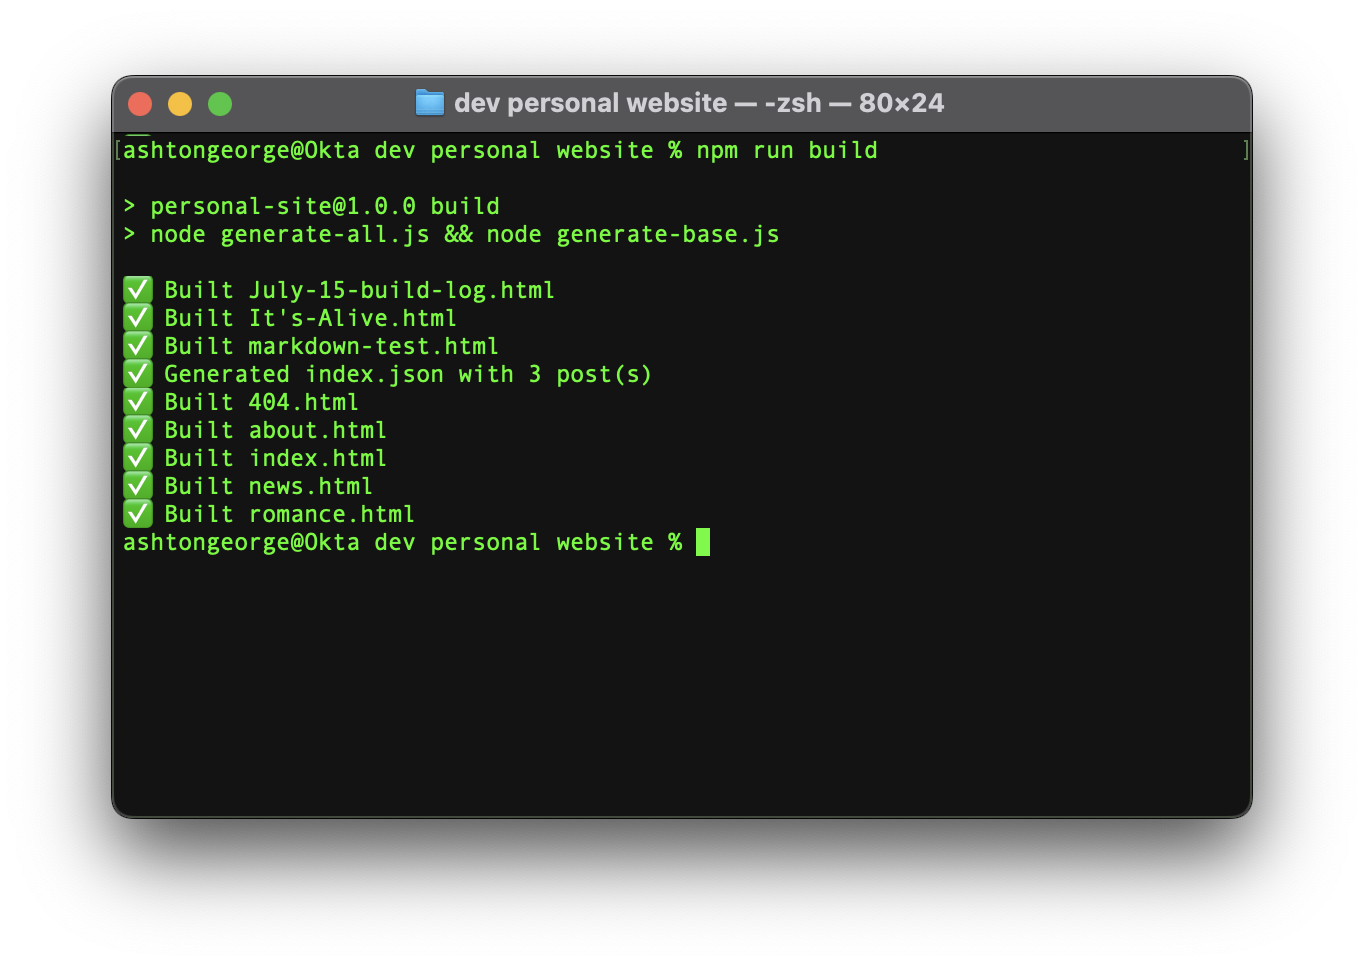The image size is (1364, 966).
Task: Click the 'personal-site@1.0.0 build' output line
Action: tap(325, 206)
